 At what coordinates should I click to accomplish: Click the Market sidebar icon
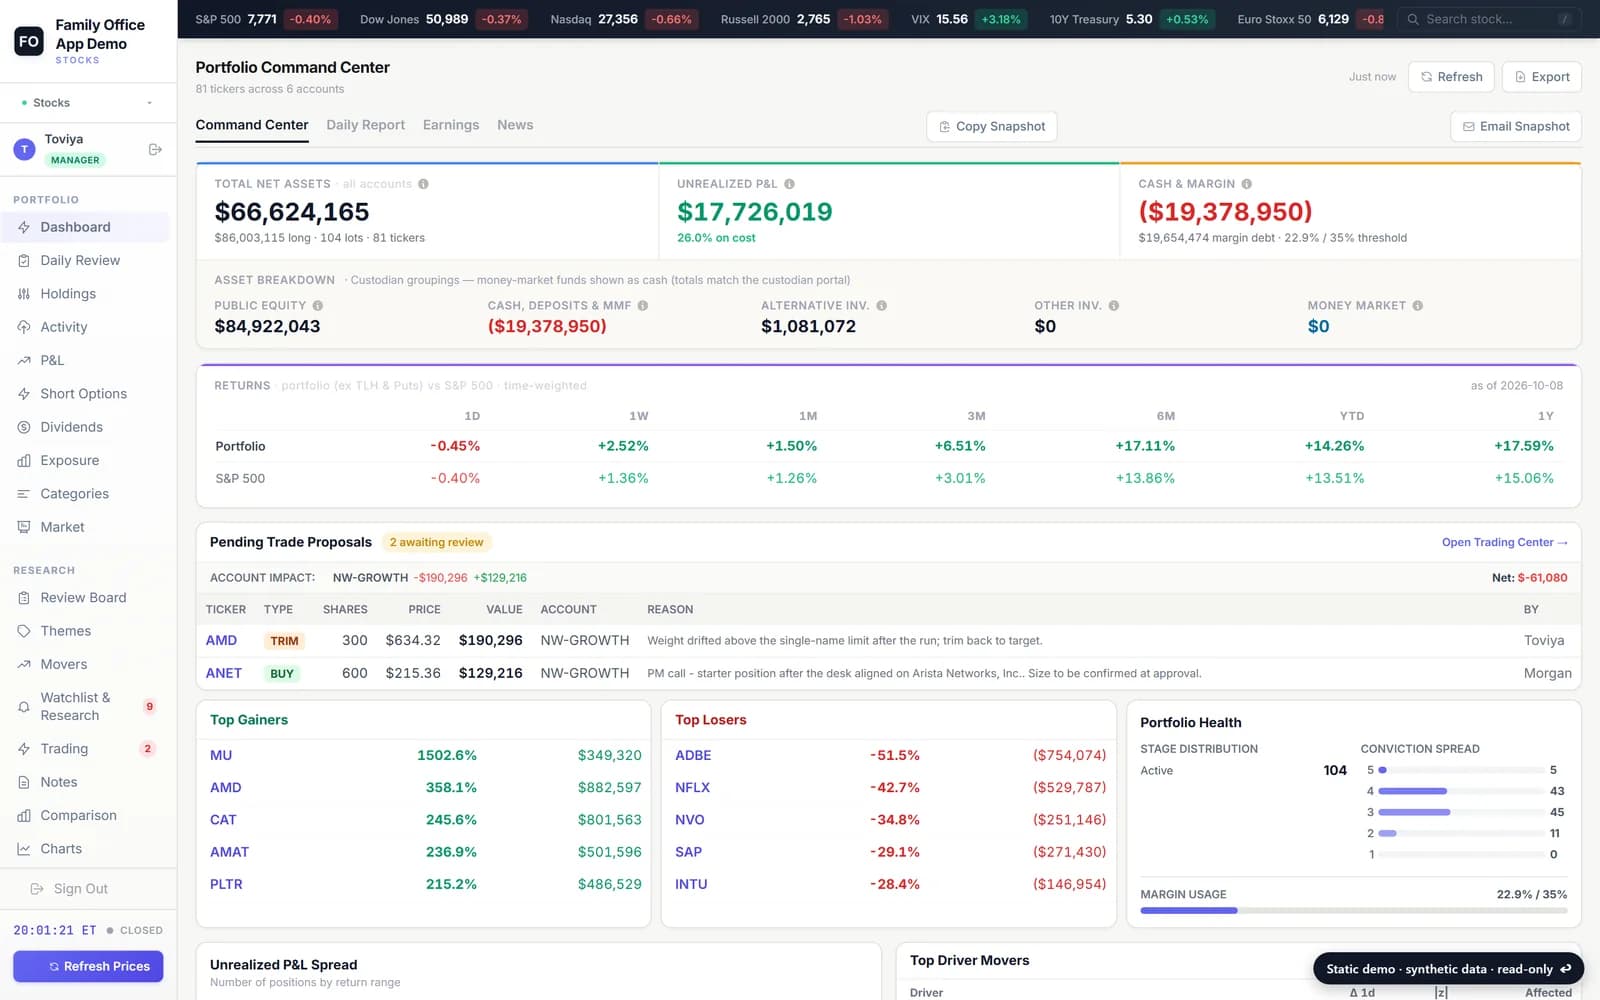pos(24,527)
